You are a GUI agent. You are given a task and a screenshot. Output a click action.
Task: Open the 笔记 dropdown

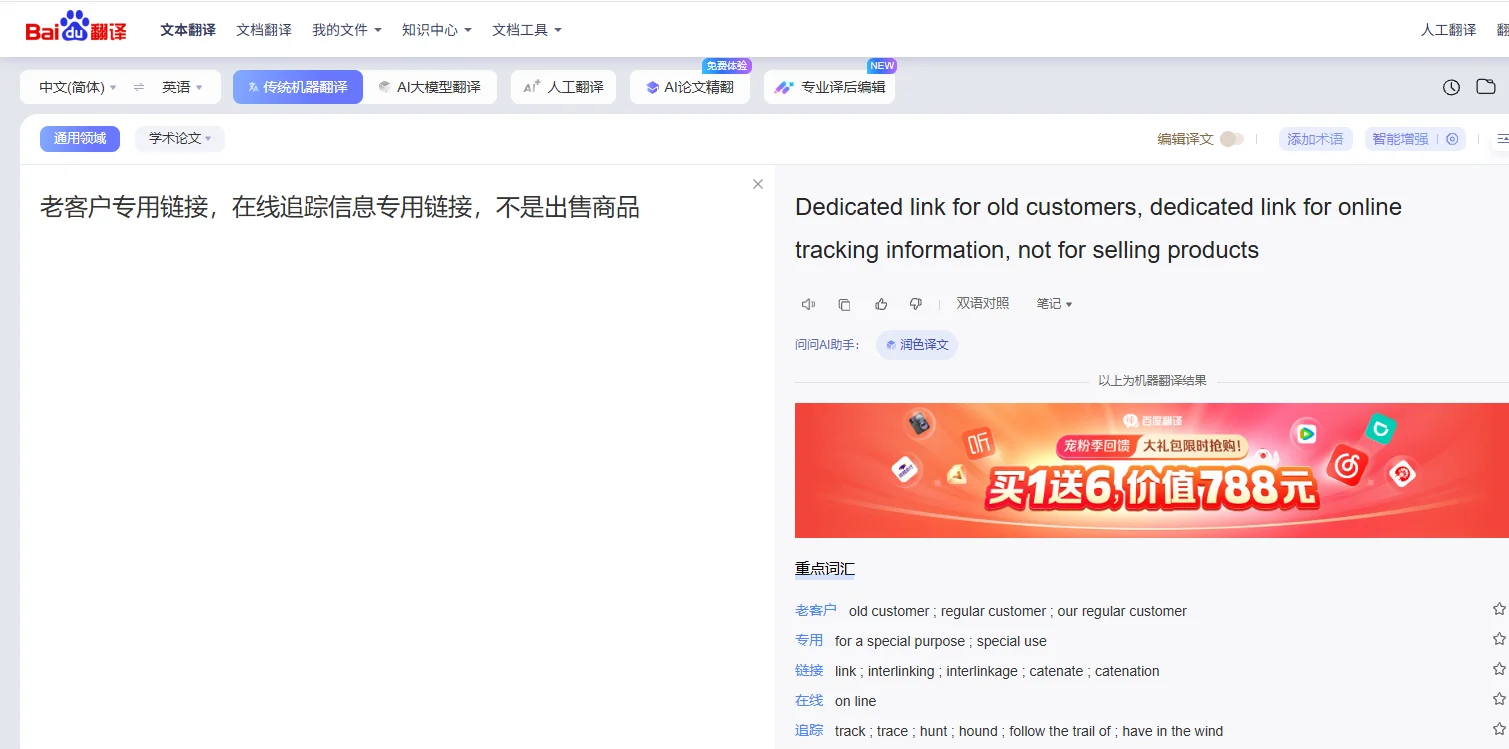click(1054, 304)
